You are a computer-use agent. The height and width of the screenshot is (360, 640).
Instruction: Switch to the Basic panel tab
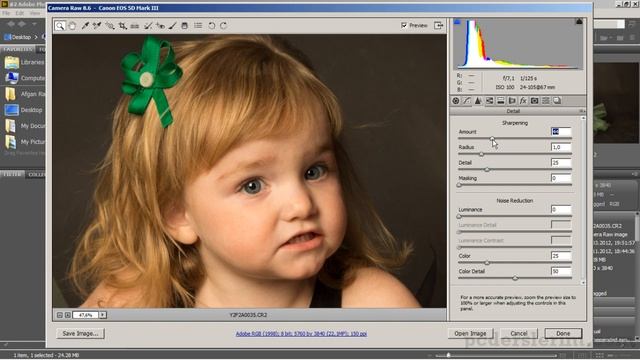pyautogui.click(x=456, y=100)
